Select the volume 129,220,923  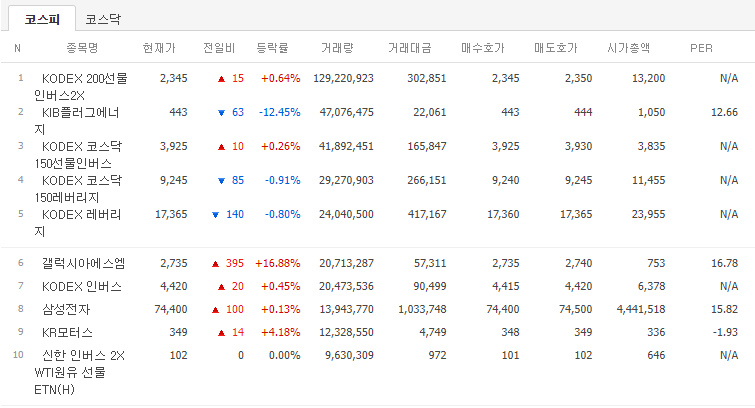tap(343, 78)
